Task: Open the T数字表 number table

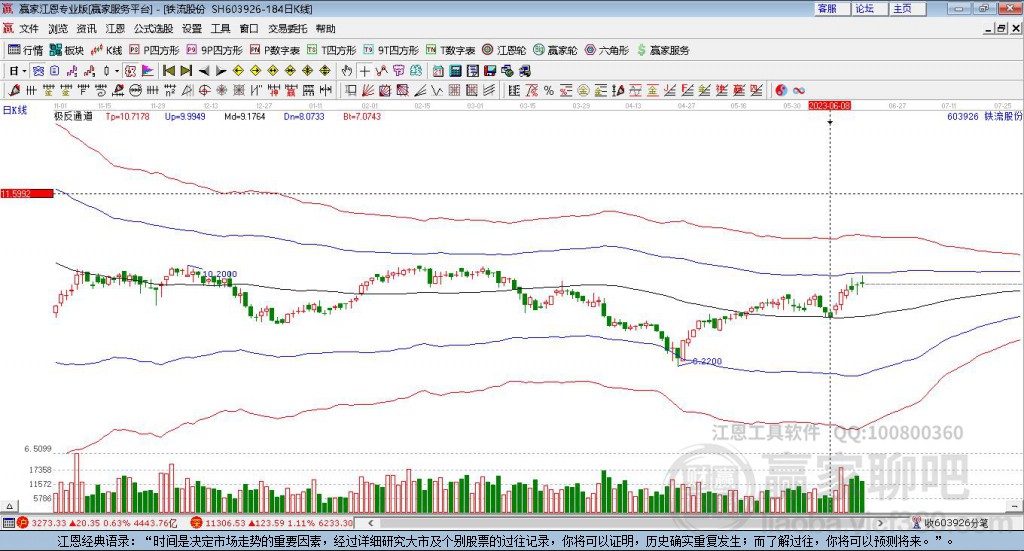Action: 451,50
